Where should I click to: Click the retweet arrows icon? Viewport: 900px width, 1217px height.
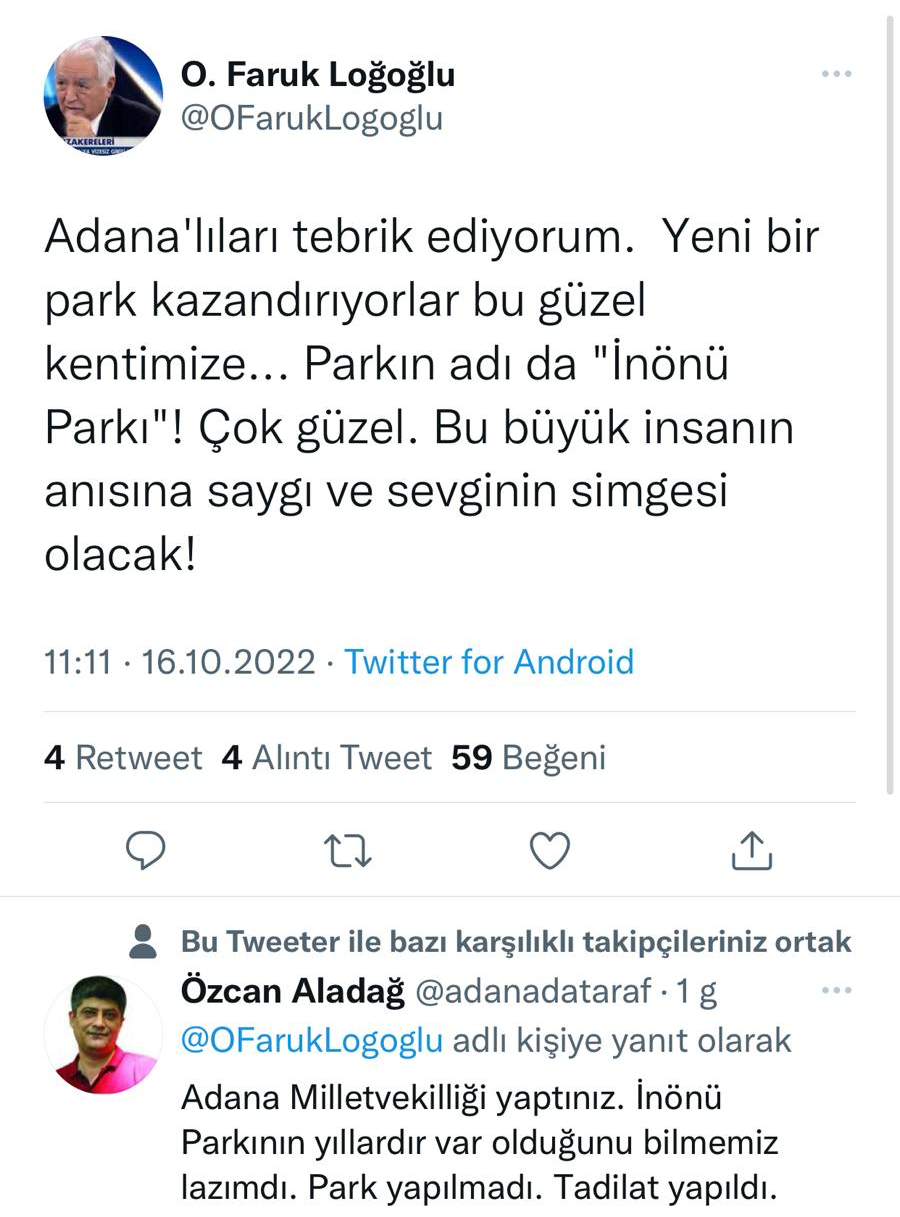coord(348,851)
